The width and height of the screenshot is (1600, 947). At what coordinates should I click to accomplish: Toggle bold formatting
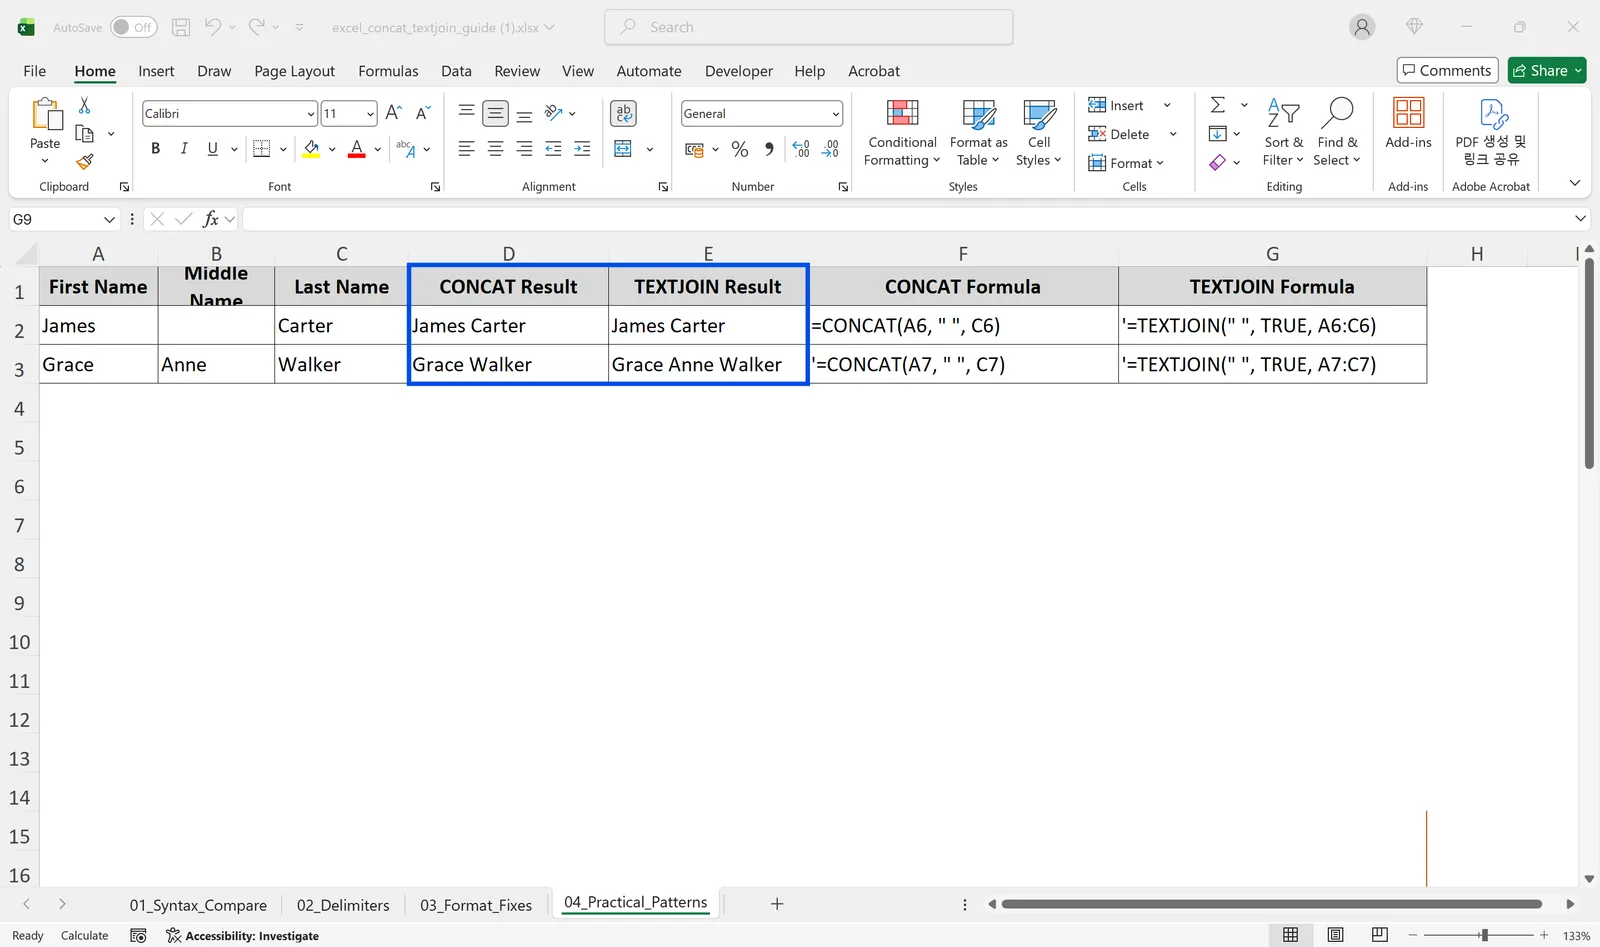155,149
